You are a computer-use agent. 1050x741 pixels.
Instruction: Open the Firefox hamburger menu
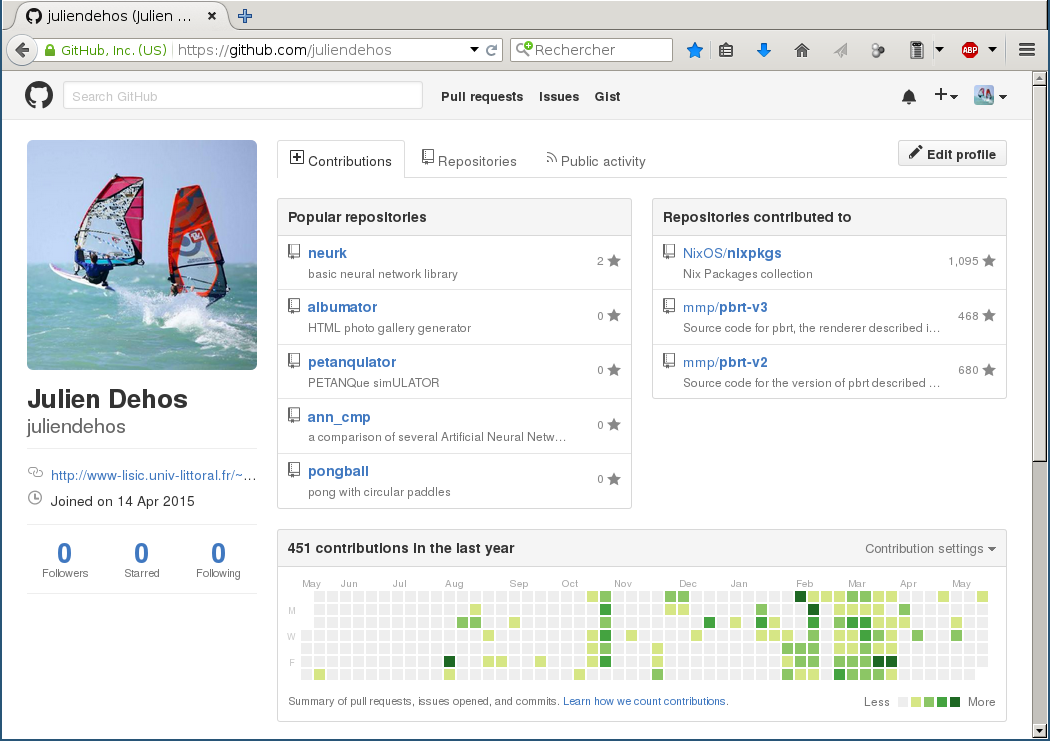click(1027, 50)
